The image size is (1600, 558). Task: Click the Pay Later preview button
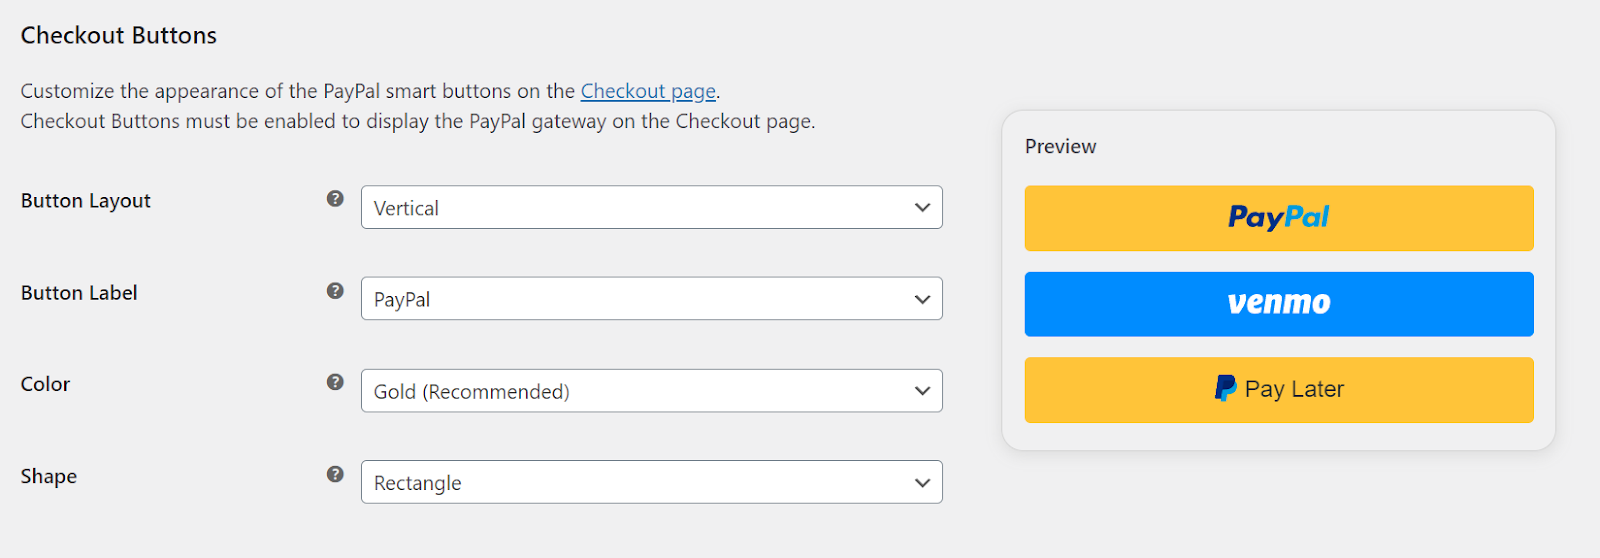coord(1279,390)
